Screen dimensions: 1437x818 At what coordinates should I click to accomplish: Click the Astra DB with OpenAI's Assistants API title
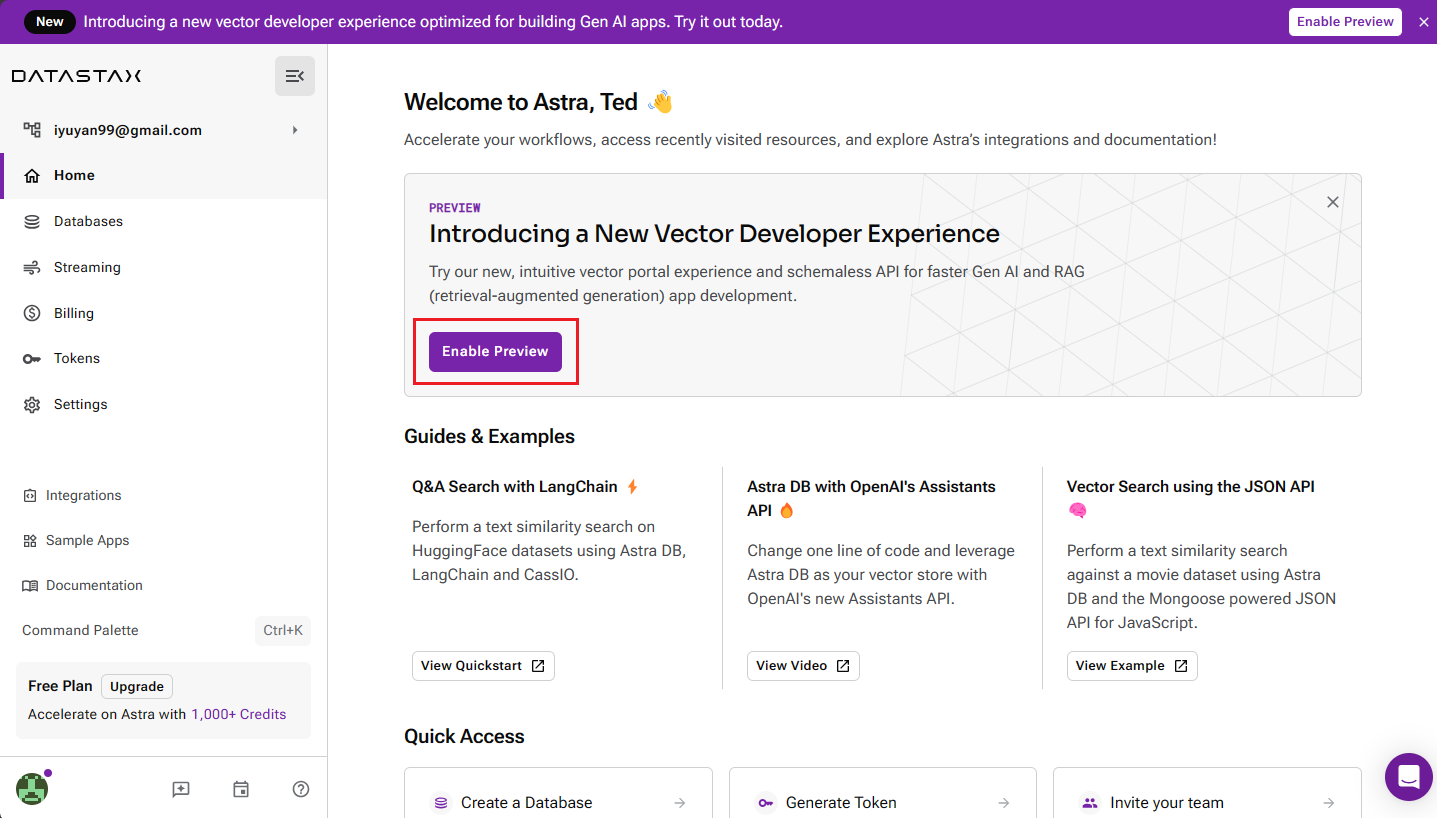tap(871, 498)
